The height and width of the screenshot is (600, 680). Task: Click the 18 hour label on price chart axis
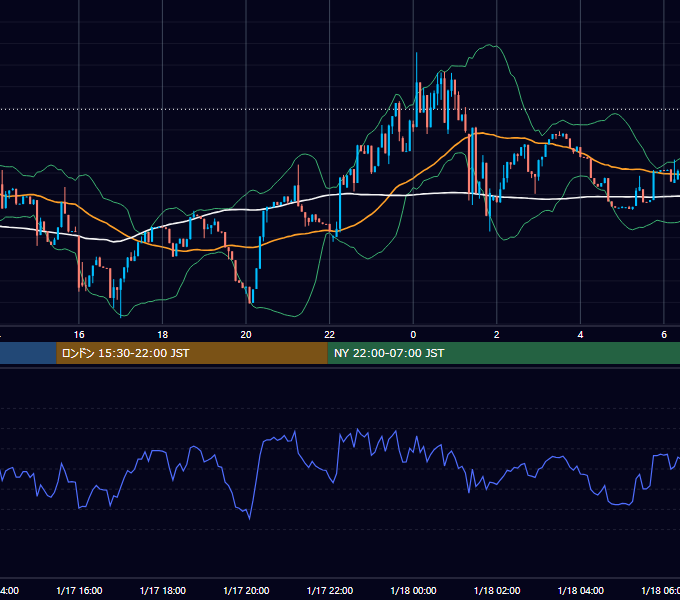163,335
